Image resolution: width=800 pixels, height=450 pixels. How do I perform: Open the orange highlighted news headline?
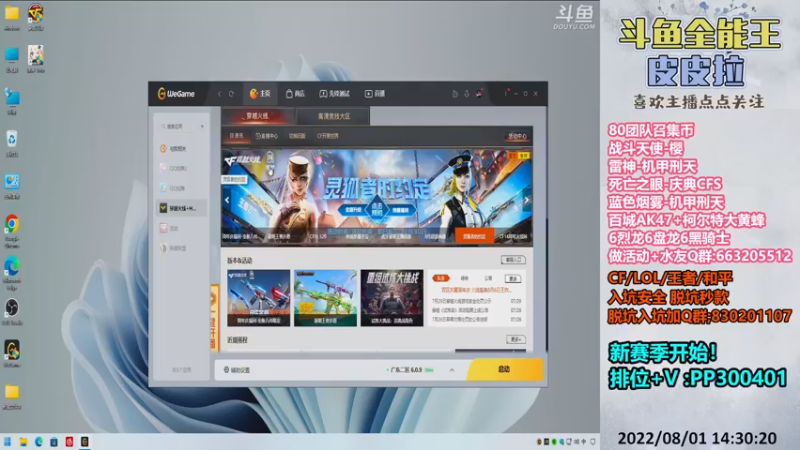pos(476,290)
